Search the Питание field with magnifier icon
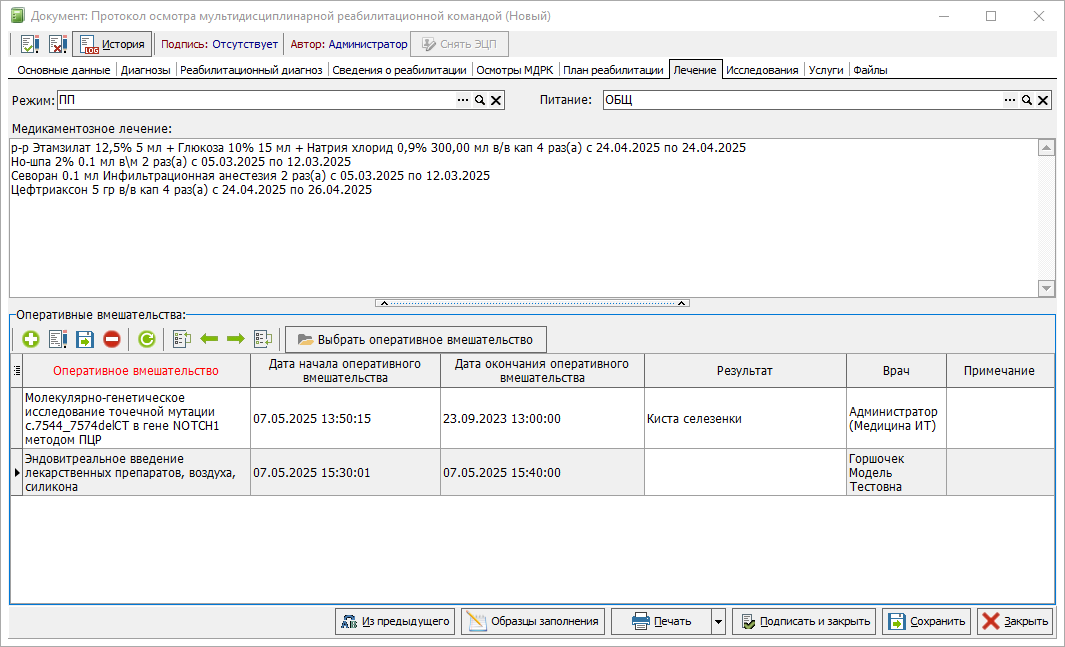 click(x=1027, y=100)
